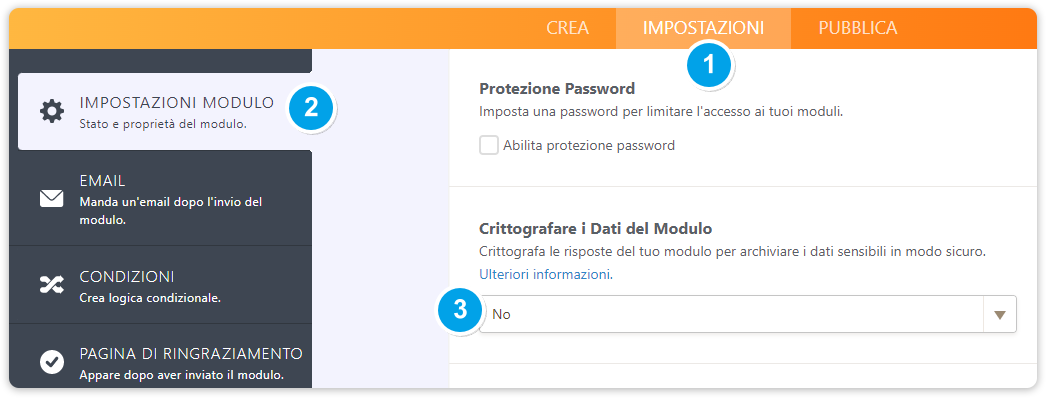The width and height of the screenshot is (1046, 398).
Task: Switch to the CREA tab
Action: (568, 28)
